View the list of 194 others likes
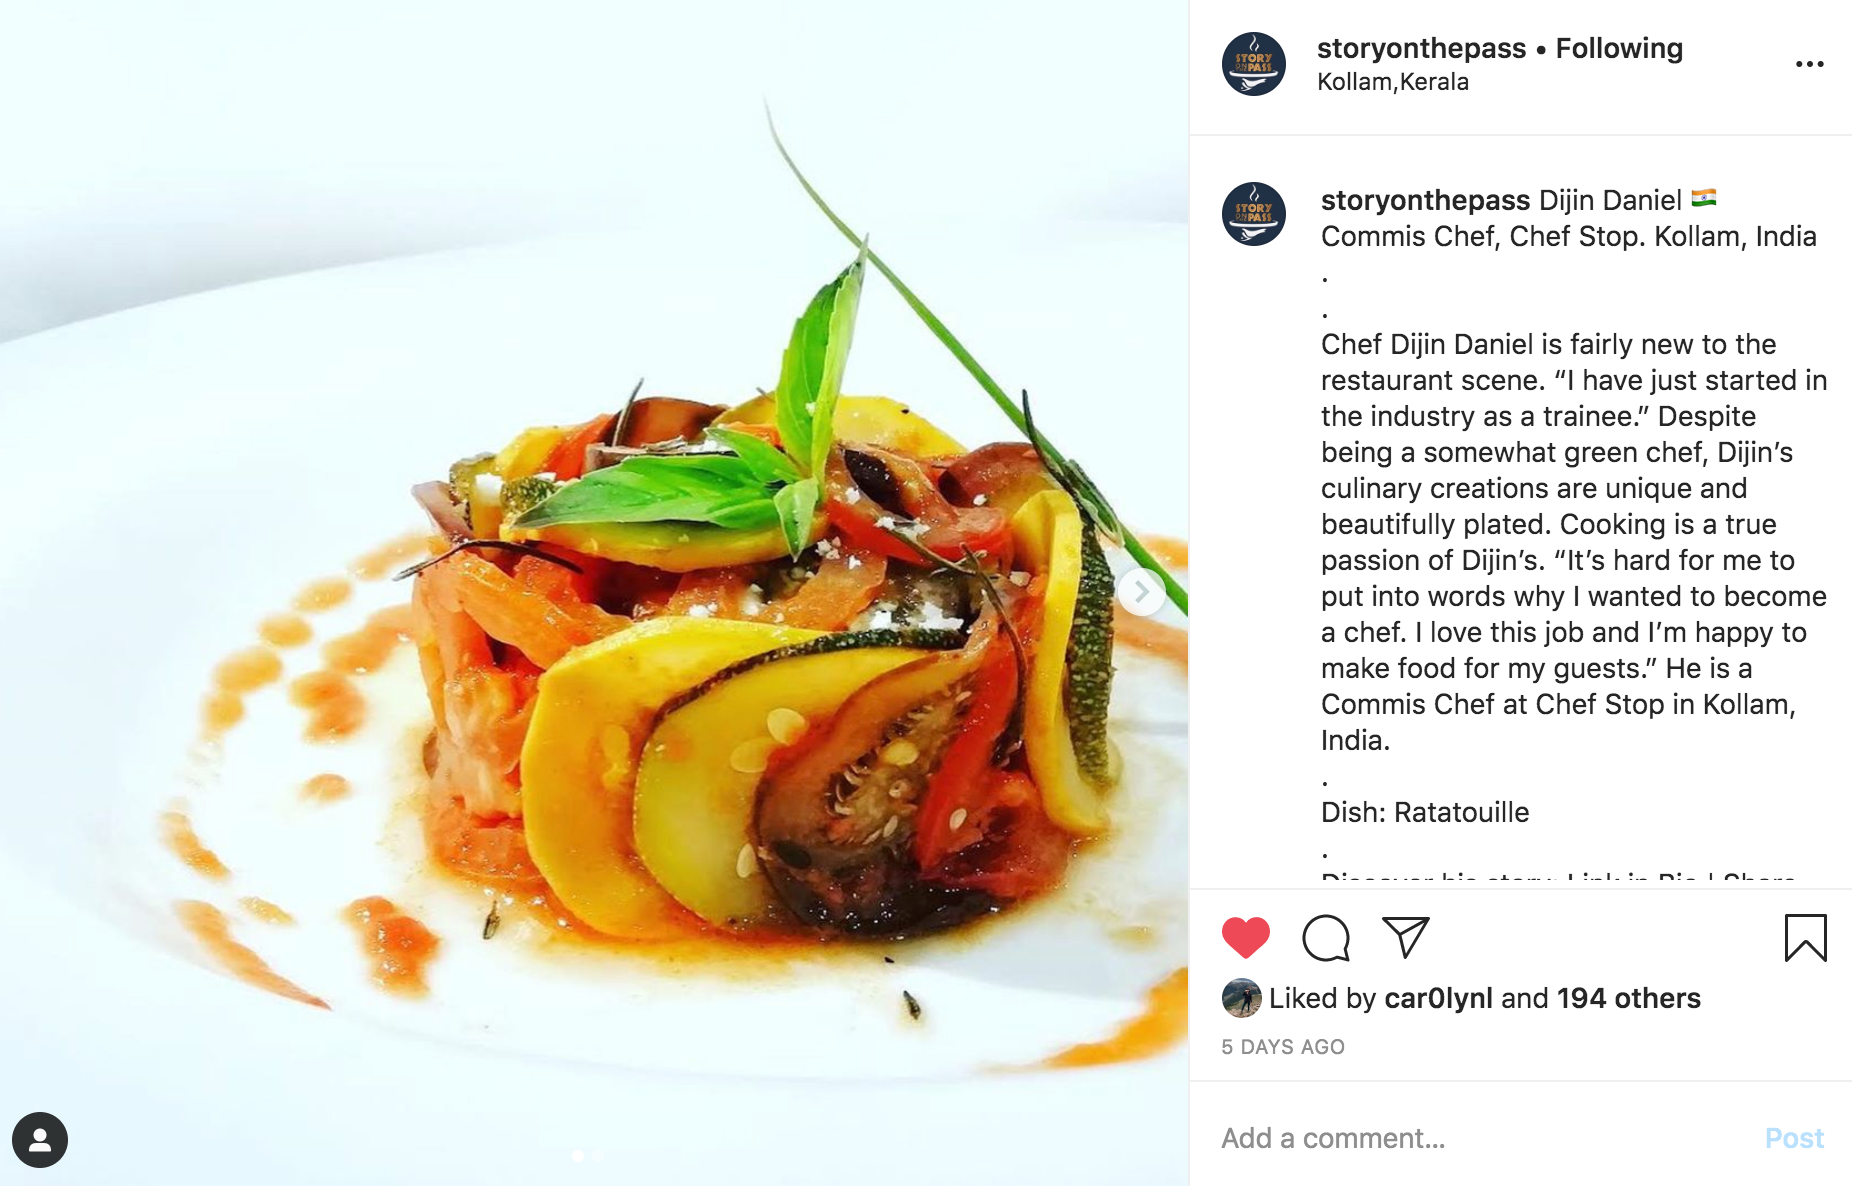Image resolution: width=1852 pixels, height=1186 pixels. 1629,998
